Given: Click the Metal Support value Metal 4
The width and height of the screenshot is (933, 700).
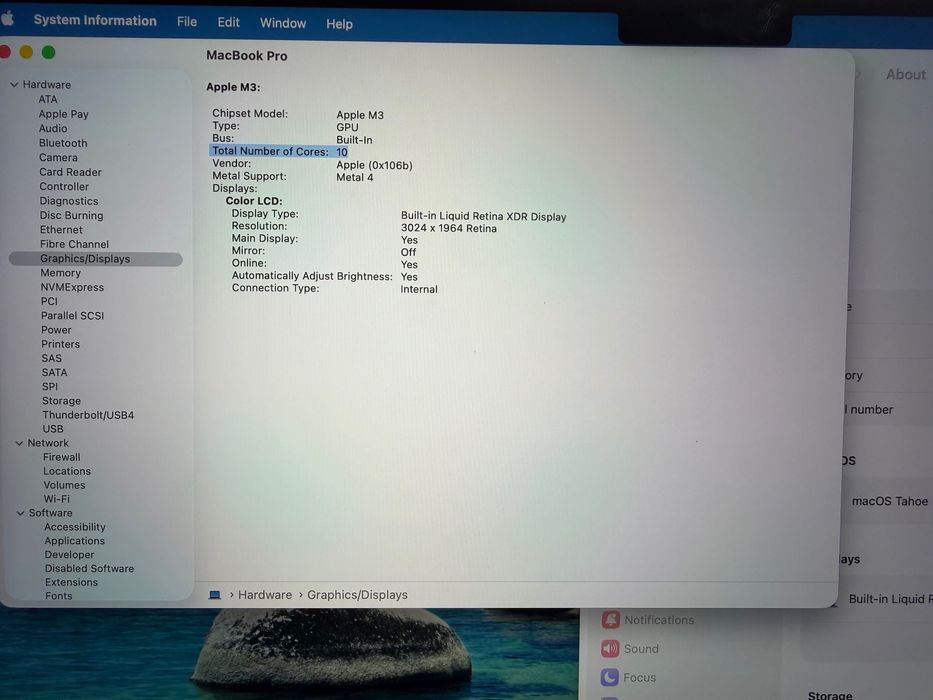Looking at the screenshot, I should (x=355, y=177).
